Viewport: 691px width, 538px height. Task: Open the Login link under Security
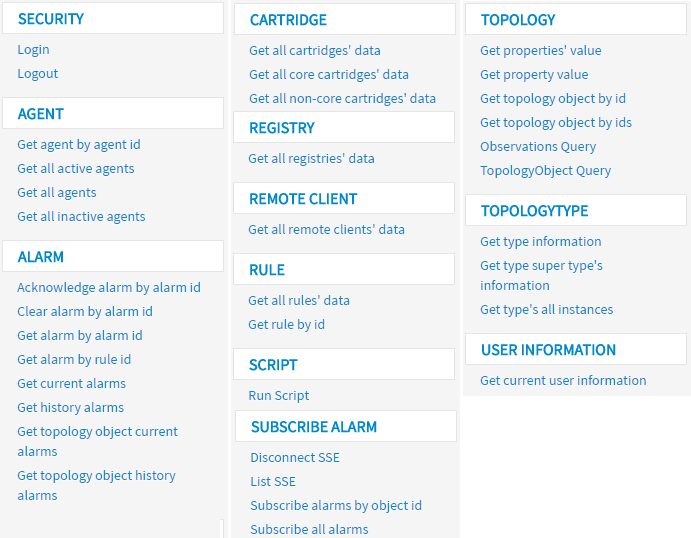point(33,50)
